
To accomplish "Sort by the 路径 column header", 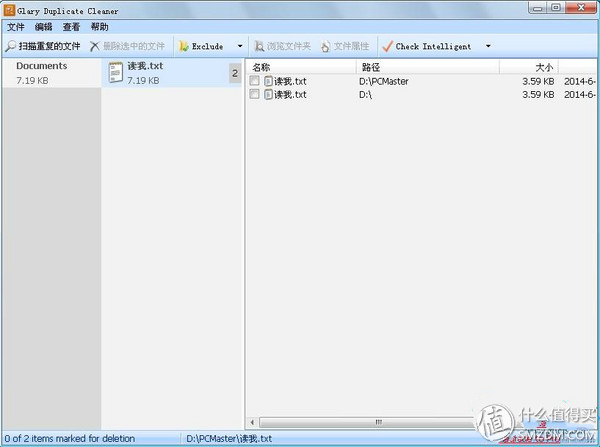I will click(x=427, y=67).
